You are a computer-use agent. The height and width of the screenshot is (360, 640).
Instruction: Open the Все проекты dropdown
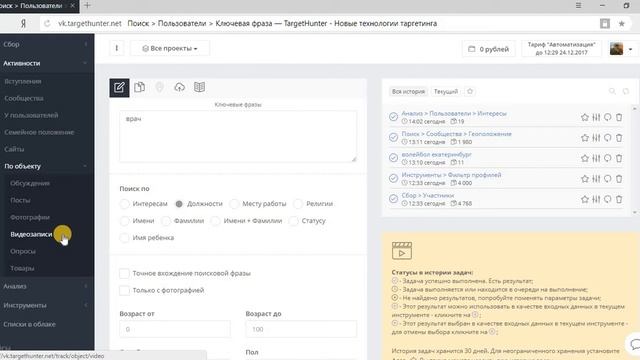170,48
